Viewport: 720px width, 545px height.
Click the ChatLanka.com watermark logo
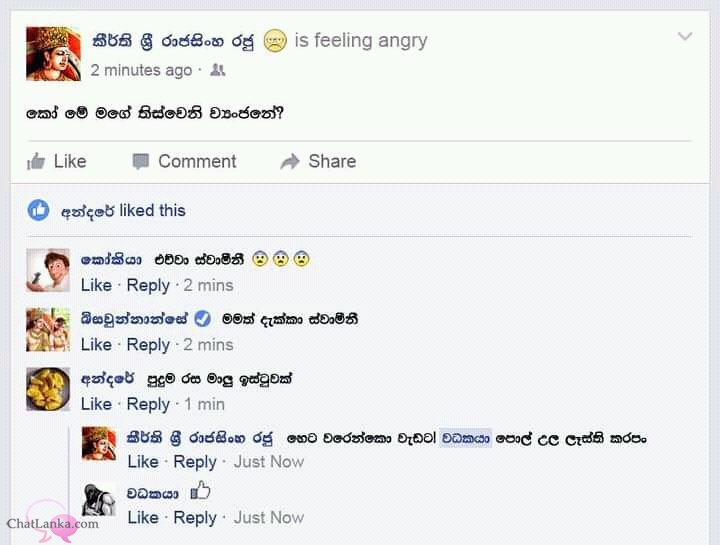(x=52, y=523)
